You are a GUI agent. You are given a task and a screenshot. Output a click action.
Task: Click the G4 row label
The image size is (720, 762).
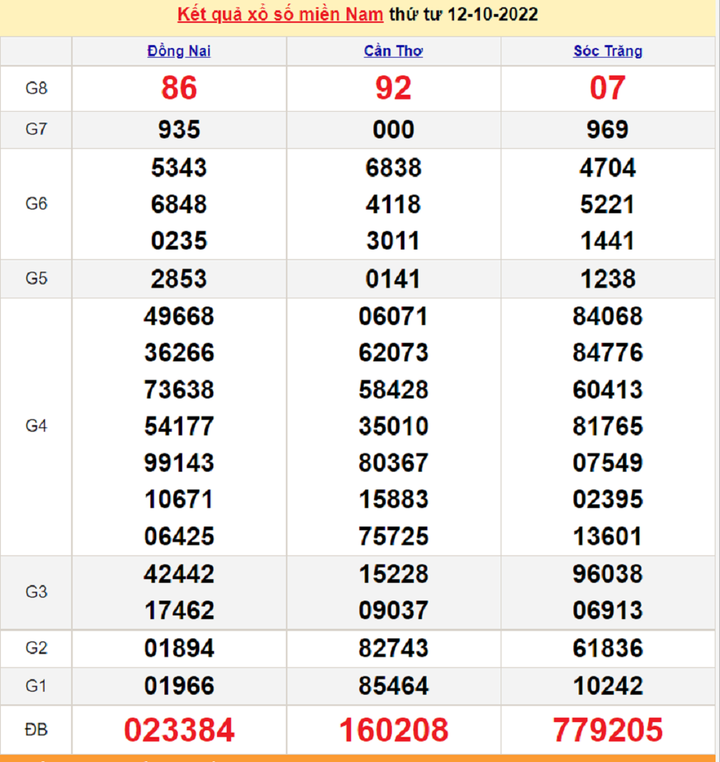tap(36, 426)
